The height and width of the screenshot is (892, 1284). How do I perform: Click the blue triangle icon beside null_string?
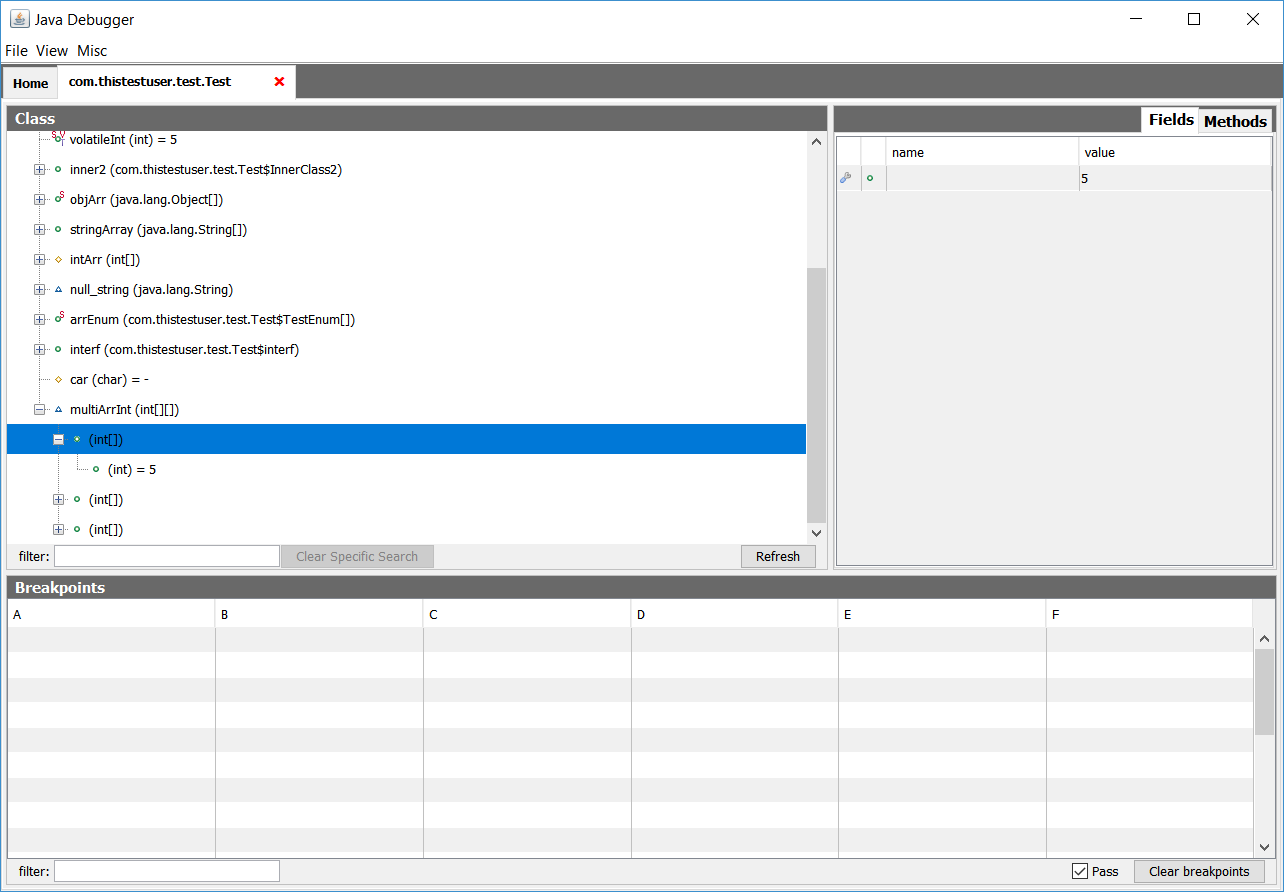pos(58,290)
